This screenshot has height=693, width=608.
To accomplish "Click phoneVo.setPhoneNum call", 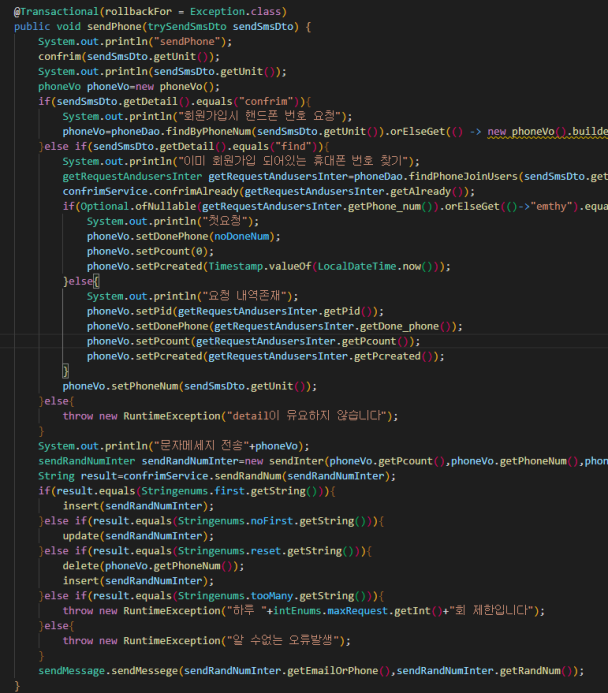I will click(190, 386).
